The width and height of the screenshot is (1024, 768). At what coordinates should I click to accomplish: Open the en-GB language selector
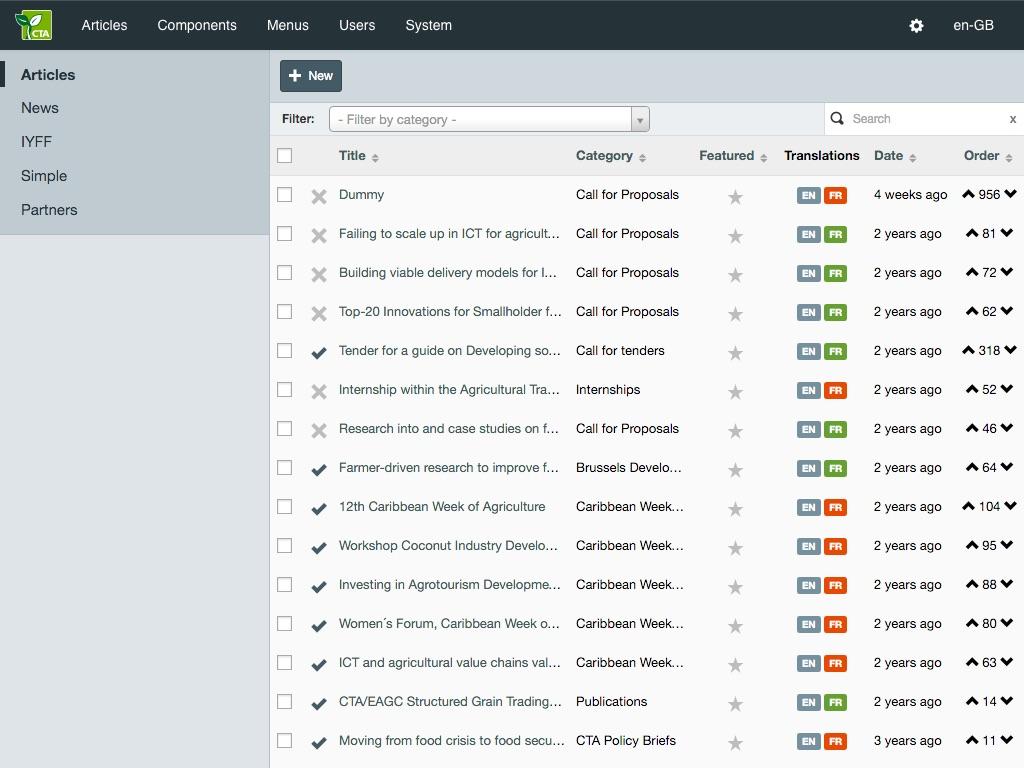point(973,25)
